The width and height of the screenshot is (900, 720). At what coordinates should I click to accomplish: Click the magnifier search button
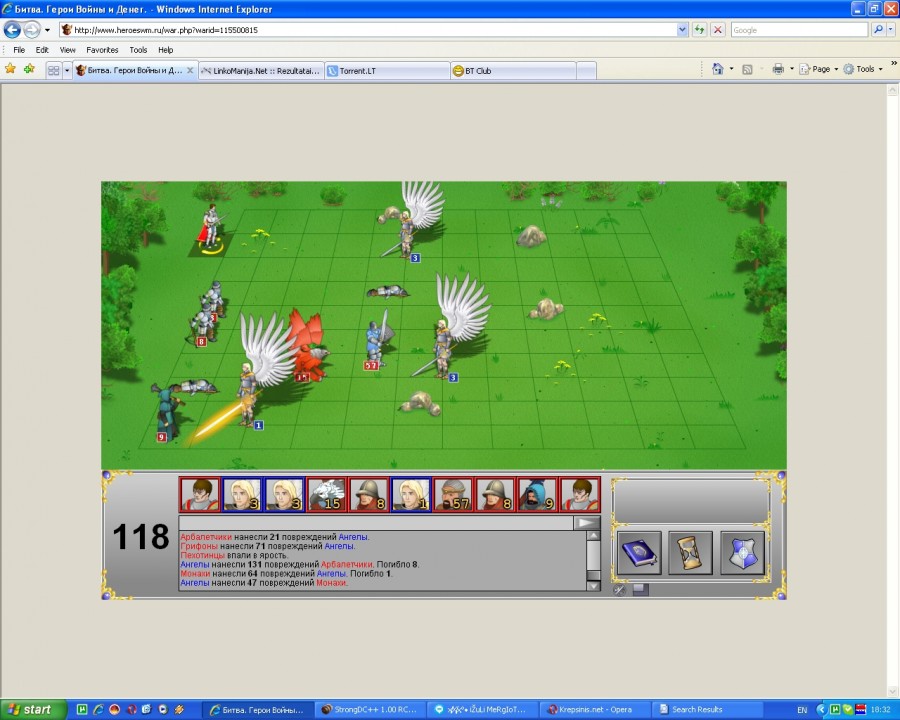tap(878, 30)
